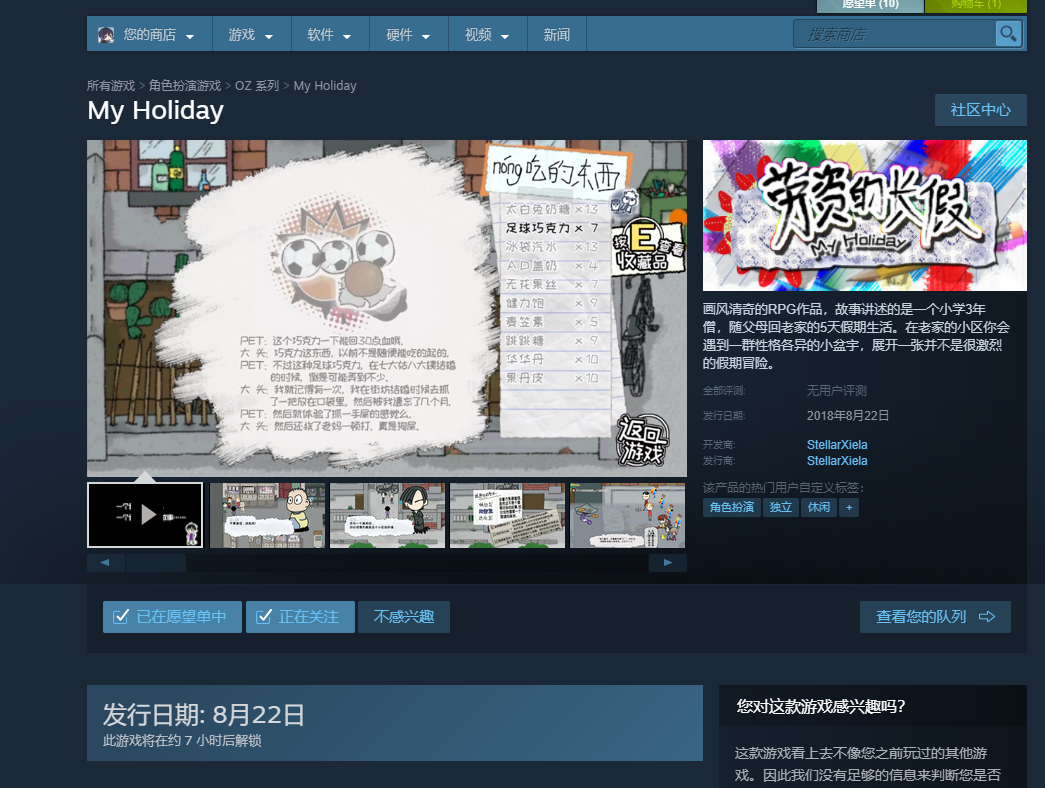
Task: Toggle the 正在关注 follow checkbox
Action: tap(264, 617)
